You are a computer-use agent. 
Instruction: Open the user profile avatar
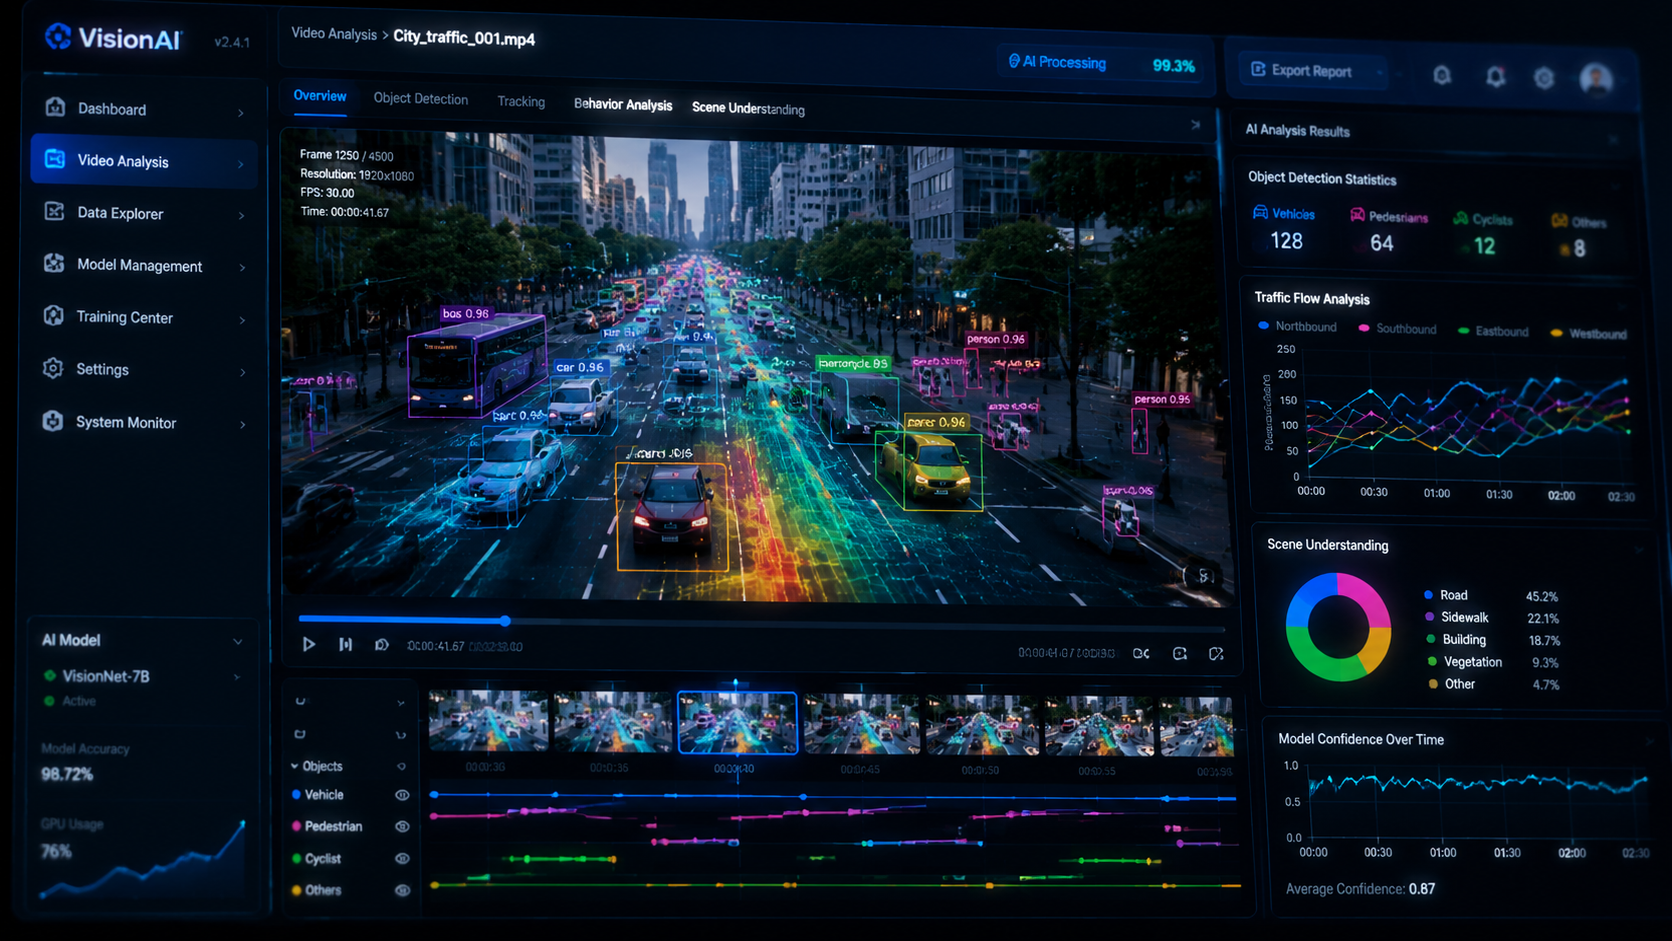pyautogui.click(x=1596, y=78)
